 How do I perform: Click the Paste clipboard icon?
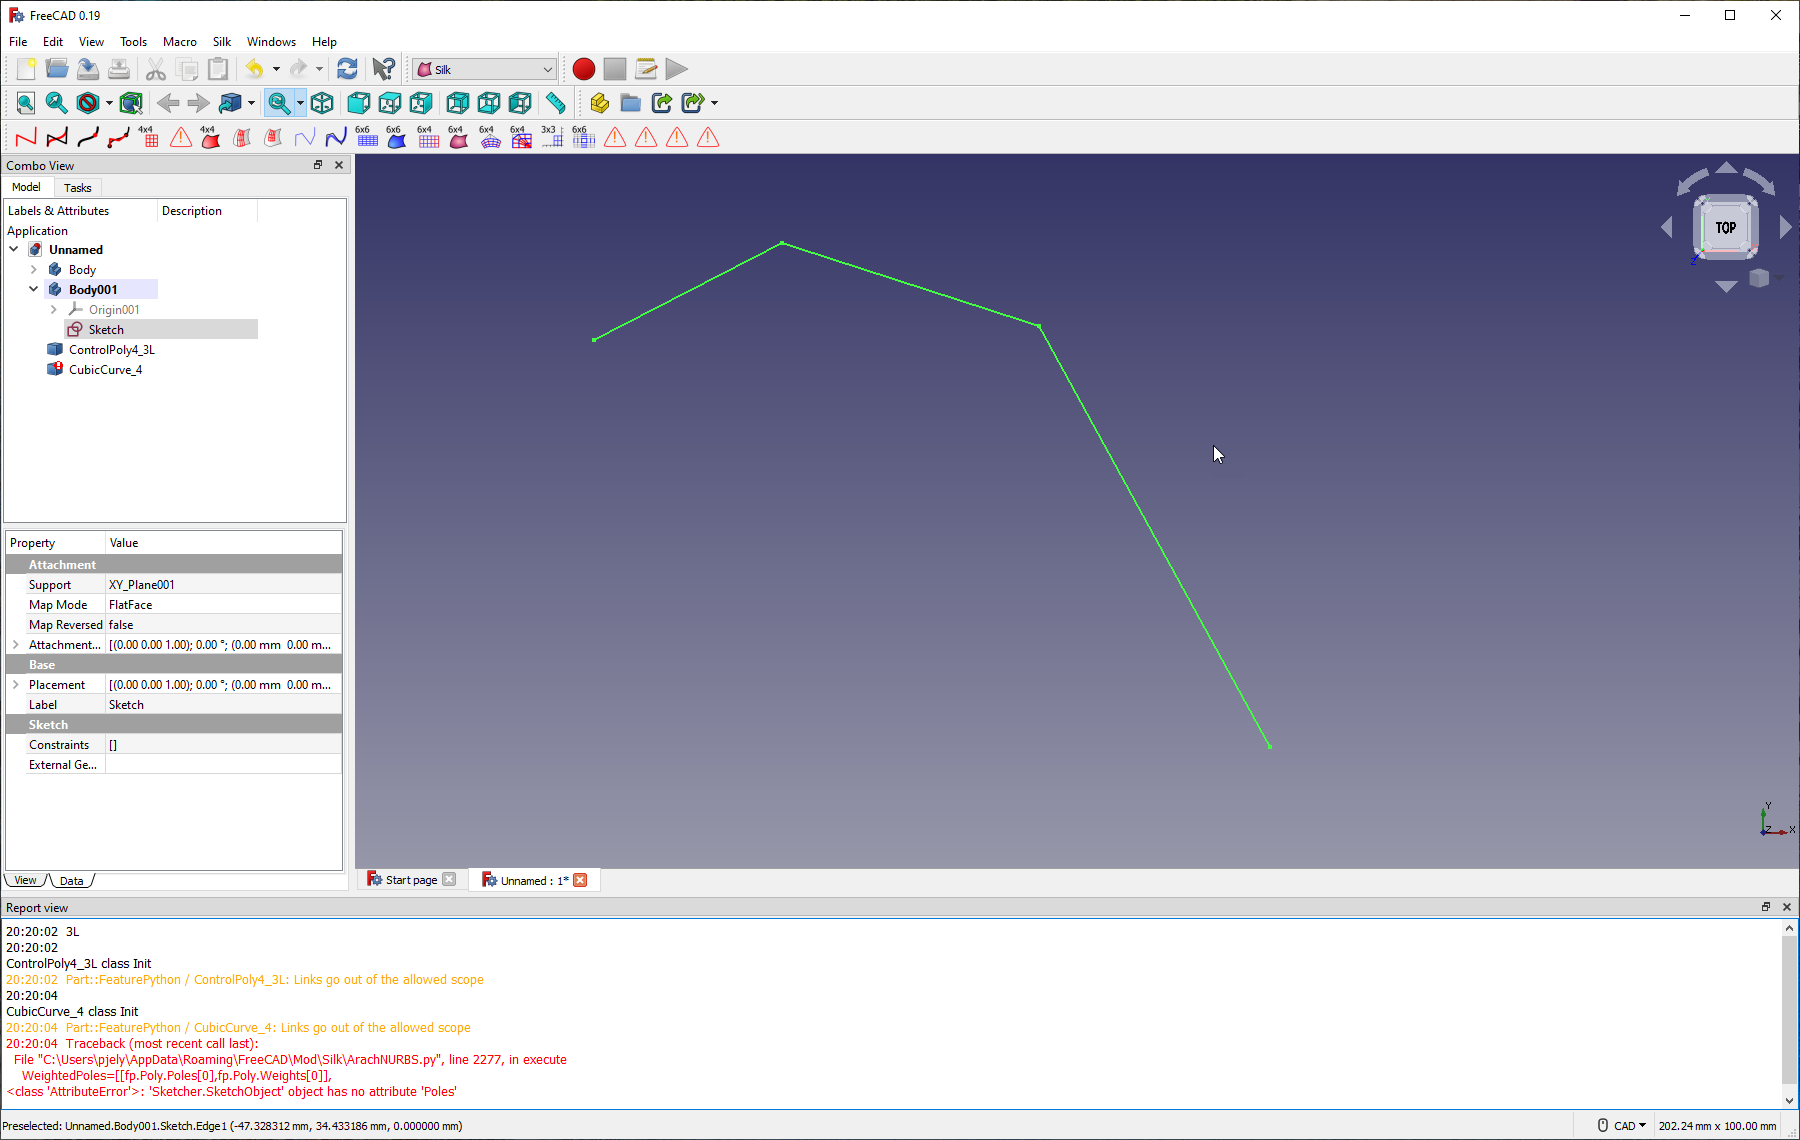coord(217,69)
